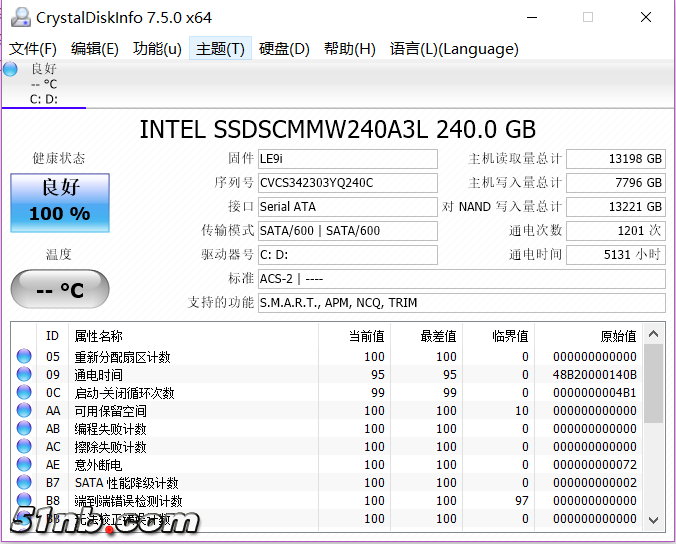The width and height of the screenshot is (676, 544).
Task: Click the status orb for SATA downshift B7
Action: pyautogui.click(x=24, y=483)
